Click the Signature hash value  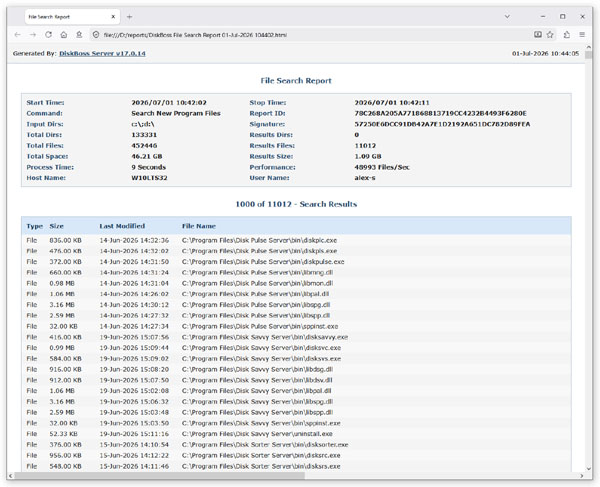(x=442, y=124)
